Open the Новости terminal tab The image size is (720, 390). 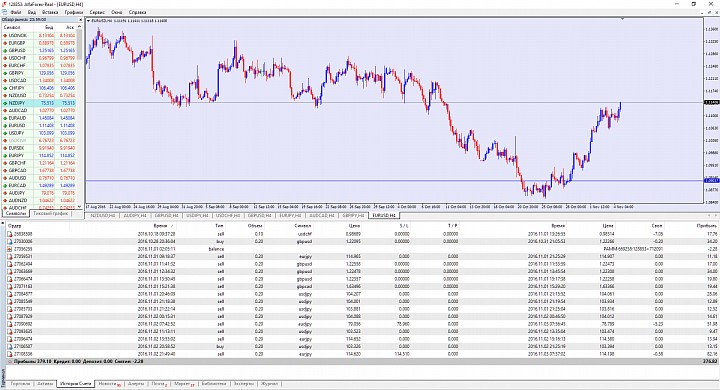(109, 384)
